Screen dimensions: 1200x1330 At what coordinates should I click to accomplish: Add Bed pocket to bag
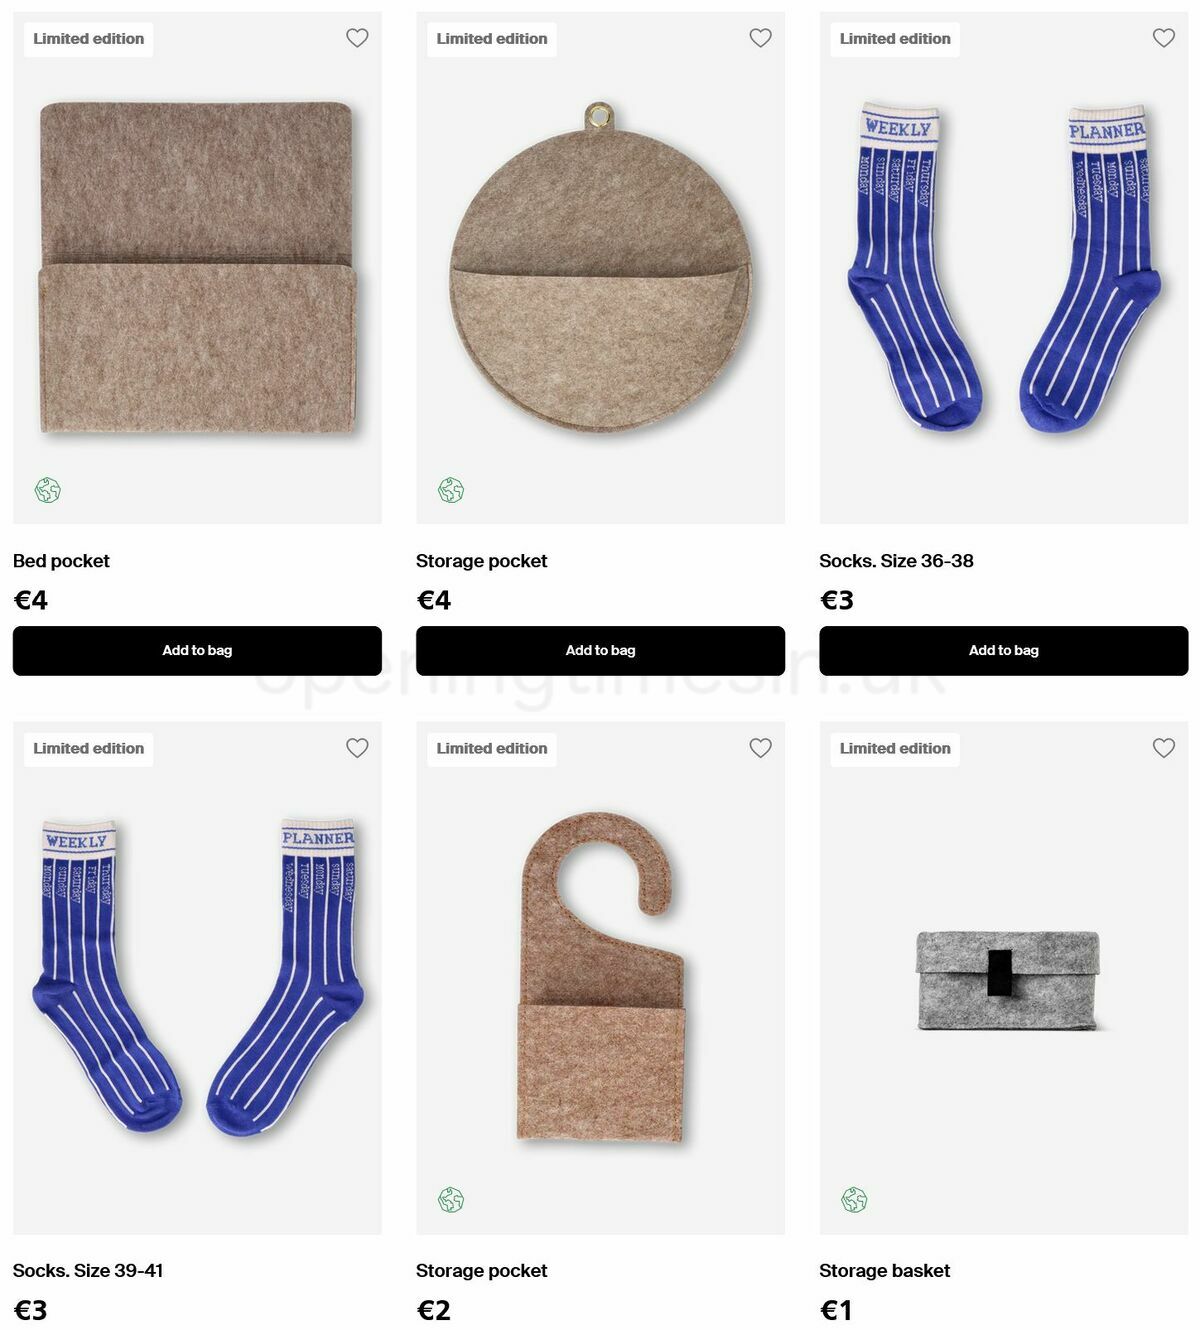pyautogui.click(x=197, y=651)
